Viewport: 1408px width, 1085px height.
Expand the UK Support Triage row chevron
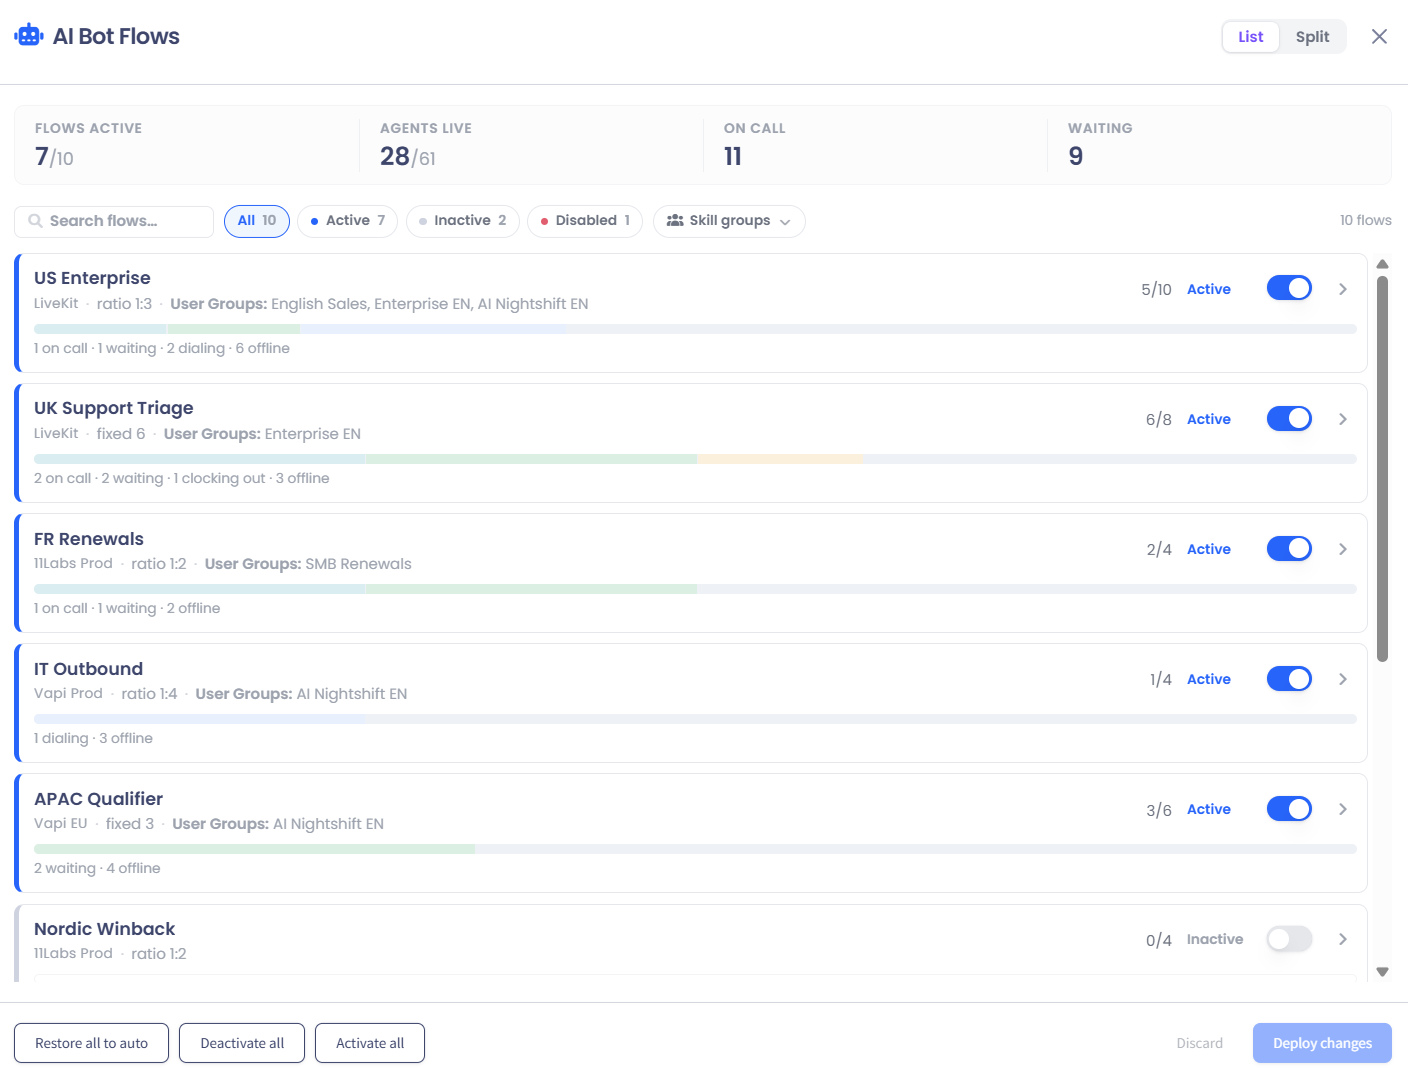pos(1343,419)
